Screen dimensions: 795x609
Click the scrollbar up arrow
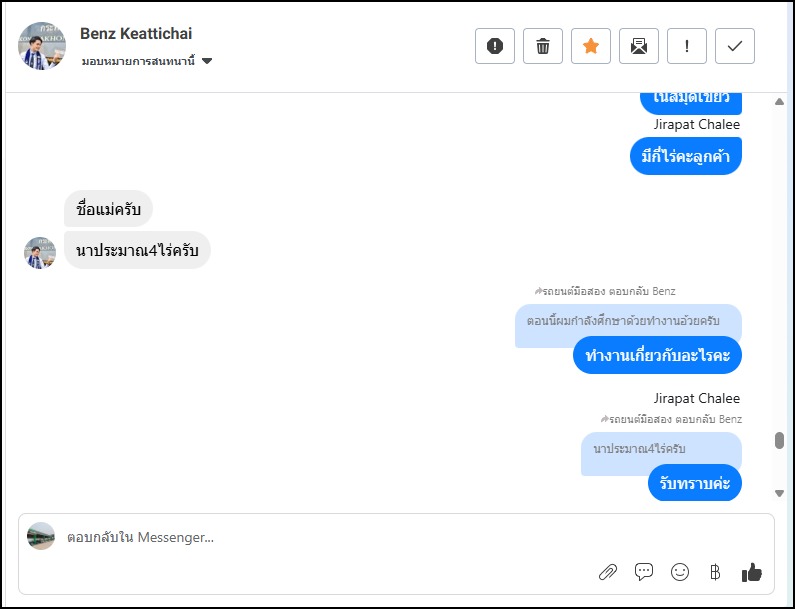780,101
